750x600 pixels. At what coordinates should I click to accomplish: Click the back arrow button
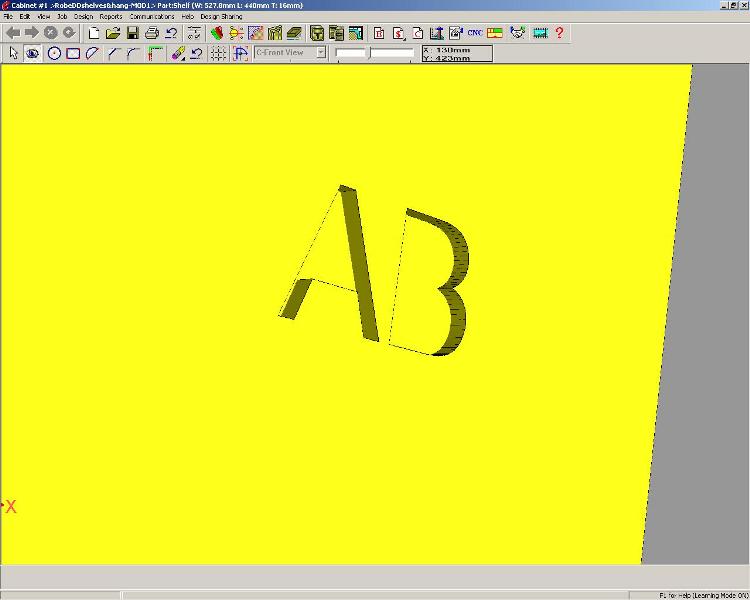[13, 33]
